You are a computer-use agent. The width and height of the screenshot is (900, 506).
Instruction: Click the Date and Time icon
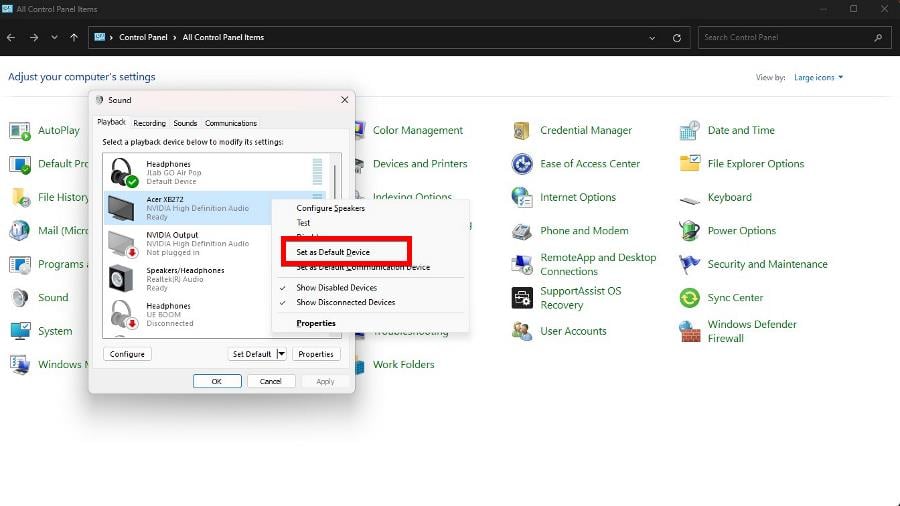pyautogui.click(x=689, y=131)
